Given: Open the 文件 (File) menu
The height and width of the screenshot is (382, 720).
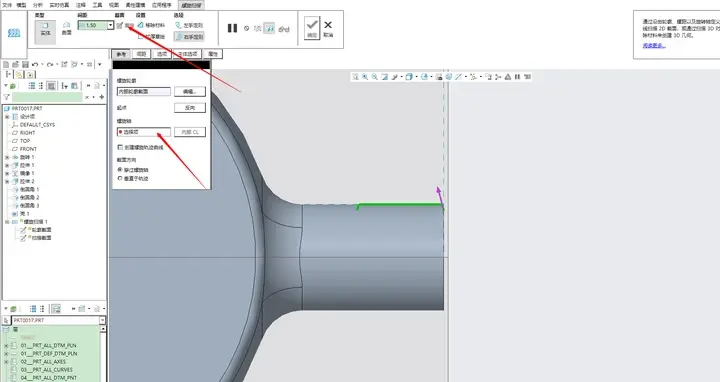Looking at the screenshot, I should coord(7,5).
